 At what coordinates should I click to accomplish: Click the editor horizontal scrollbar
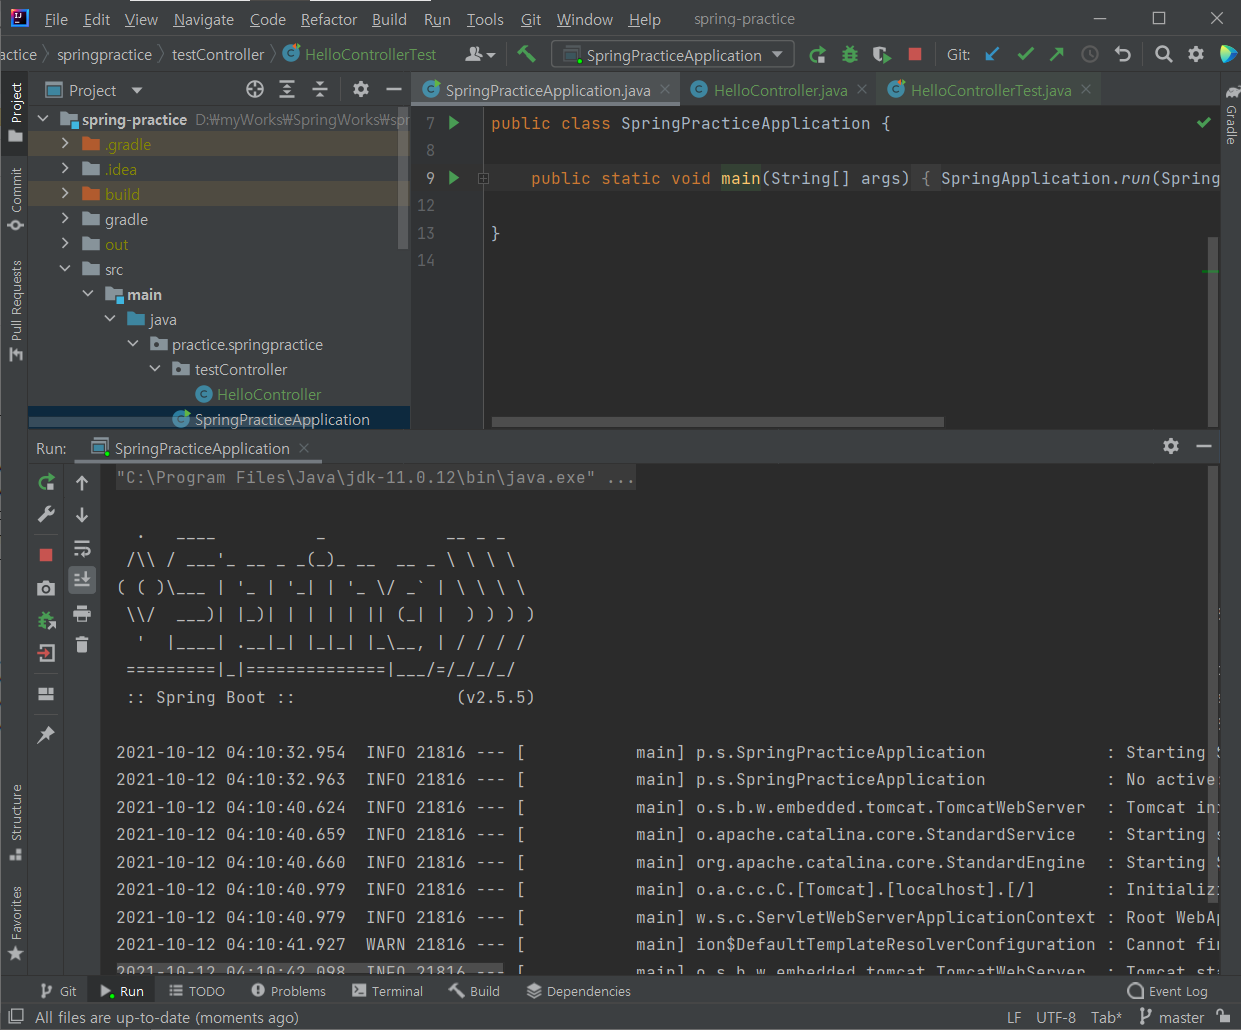718,422
